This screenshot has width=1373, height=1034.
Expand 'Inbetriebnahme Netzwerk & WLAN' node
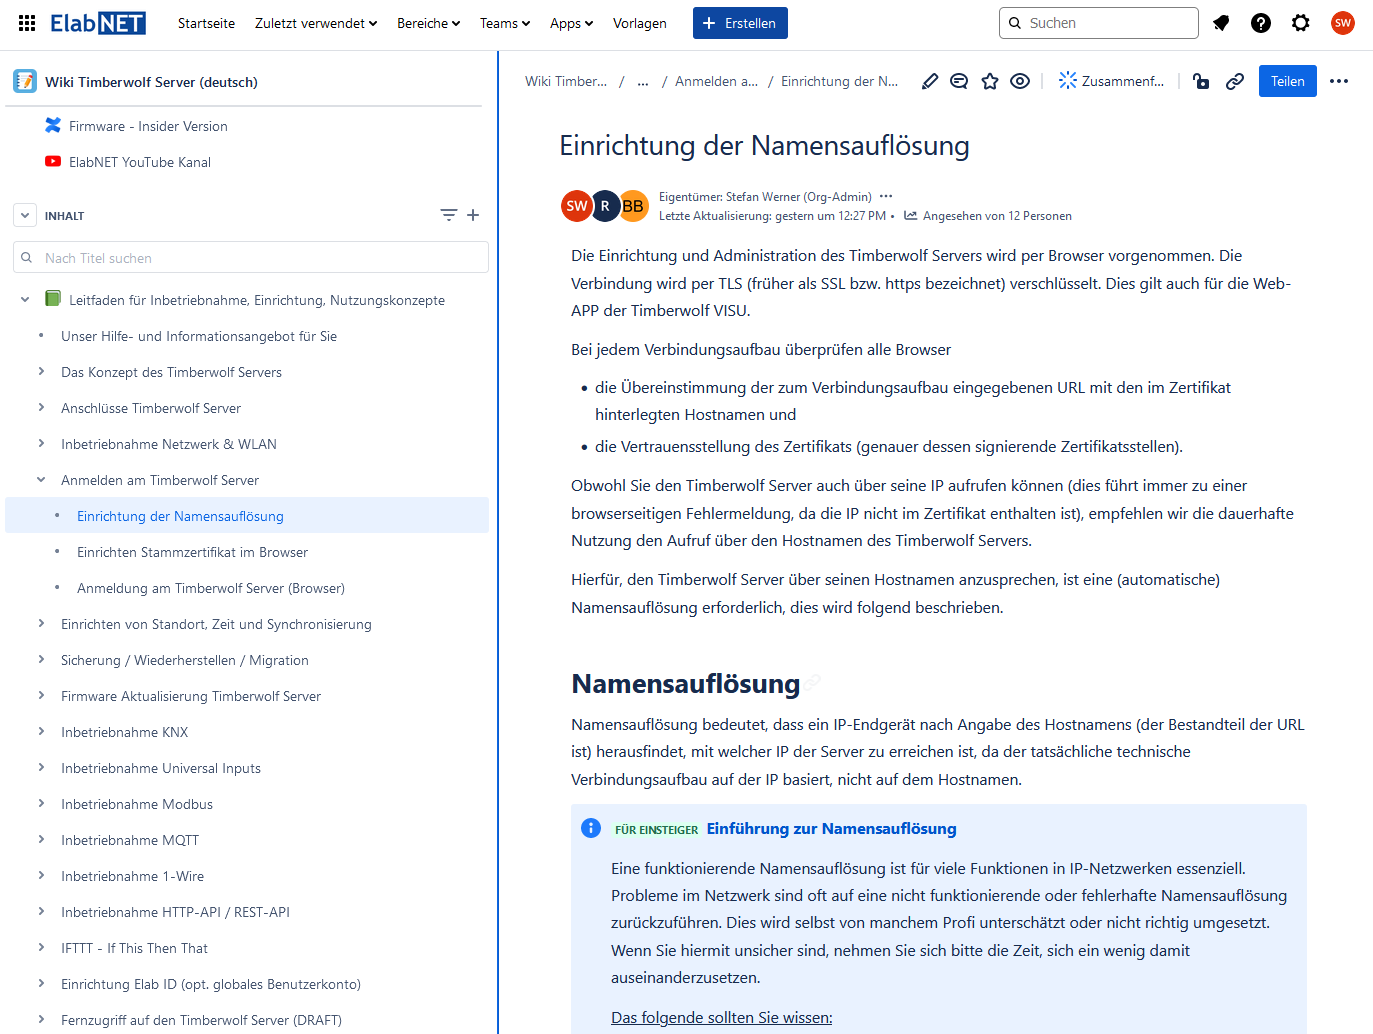click(41, 443)
